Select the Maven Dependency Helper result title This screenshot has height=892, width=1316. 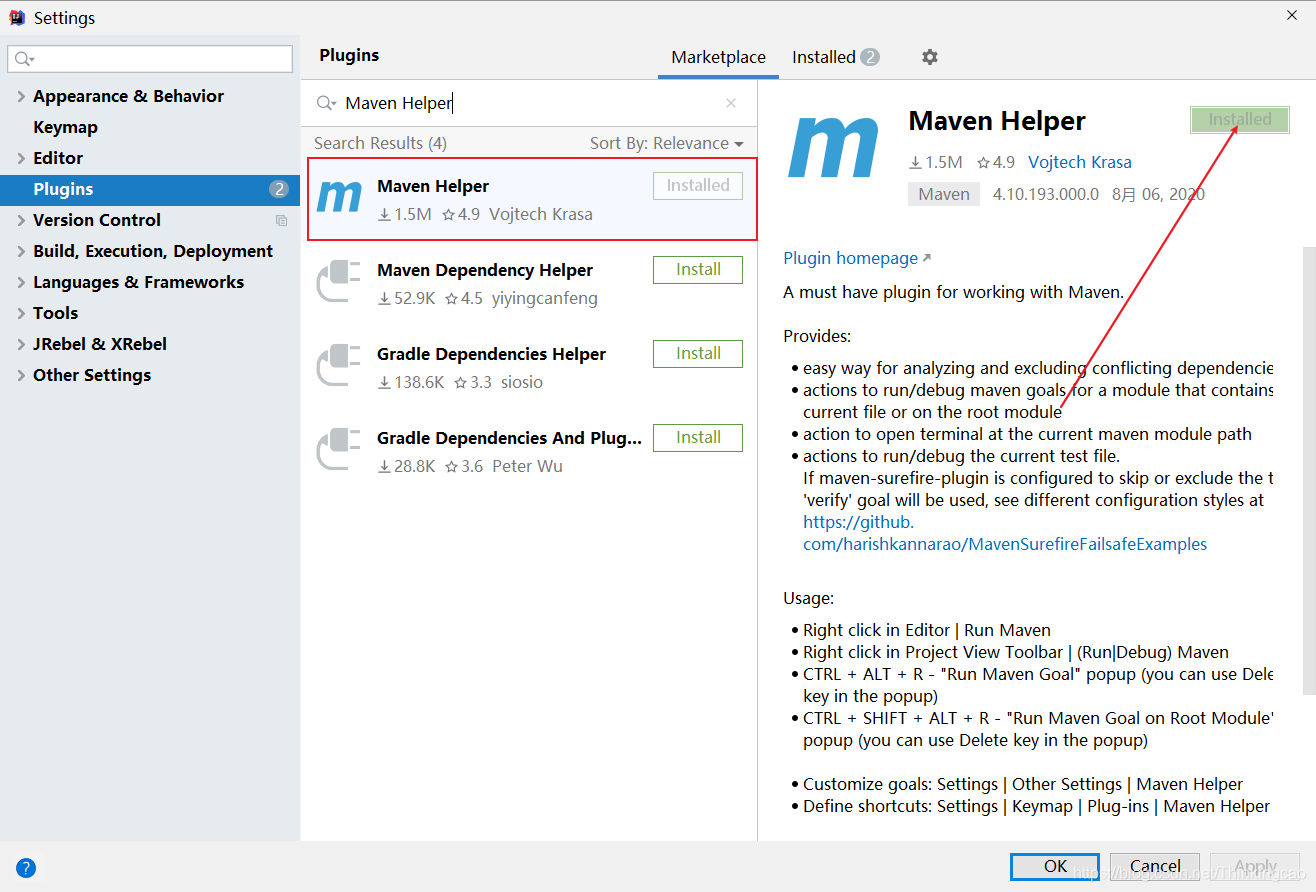[x=485, y=270]
